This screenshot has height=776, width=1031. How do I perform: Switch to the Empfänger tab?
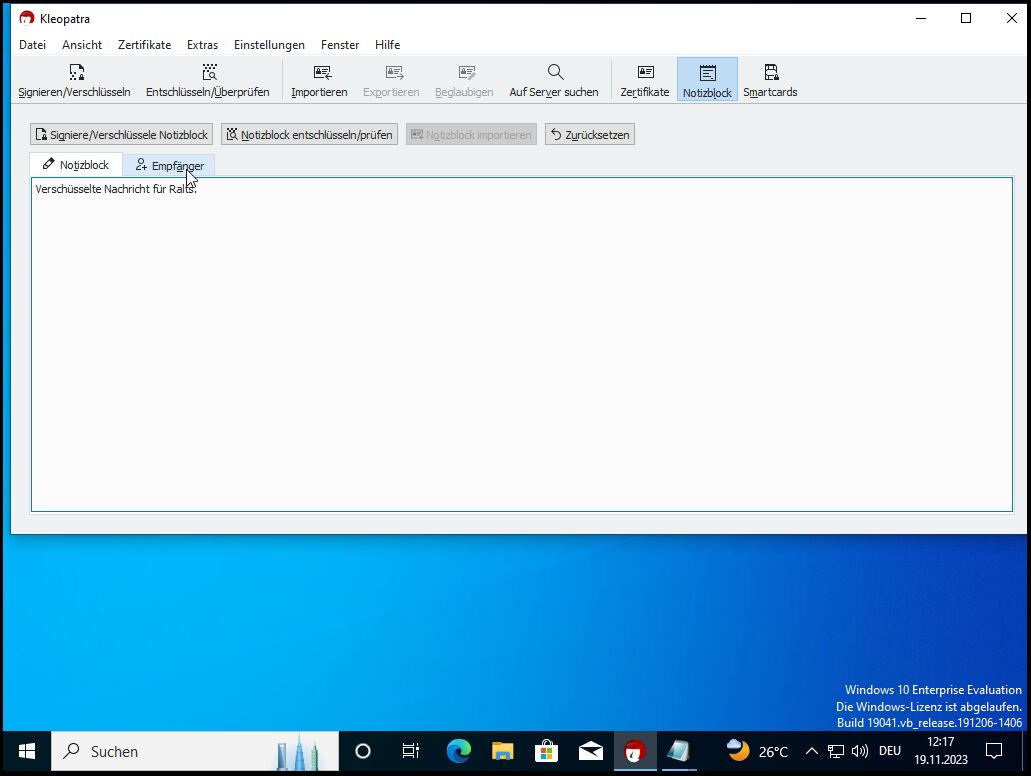169,165
